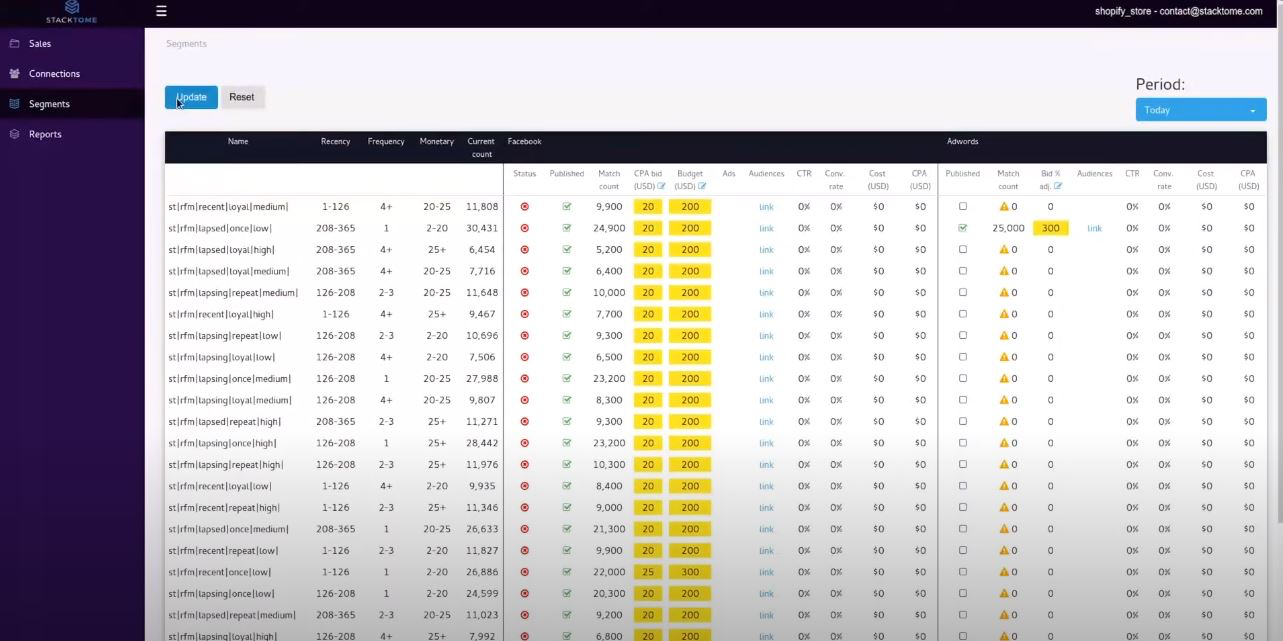Click warning icon in st|rfm|lapsing|once|high| Adwords match count

tap(1004, 443)
